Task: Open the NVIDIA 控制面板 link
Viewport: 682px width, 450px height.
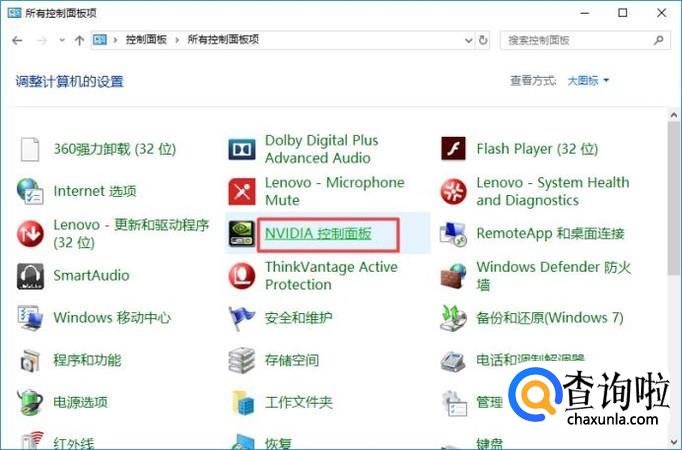Action: [x=318, y=233]
